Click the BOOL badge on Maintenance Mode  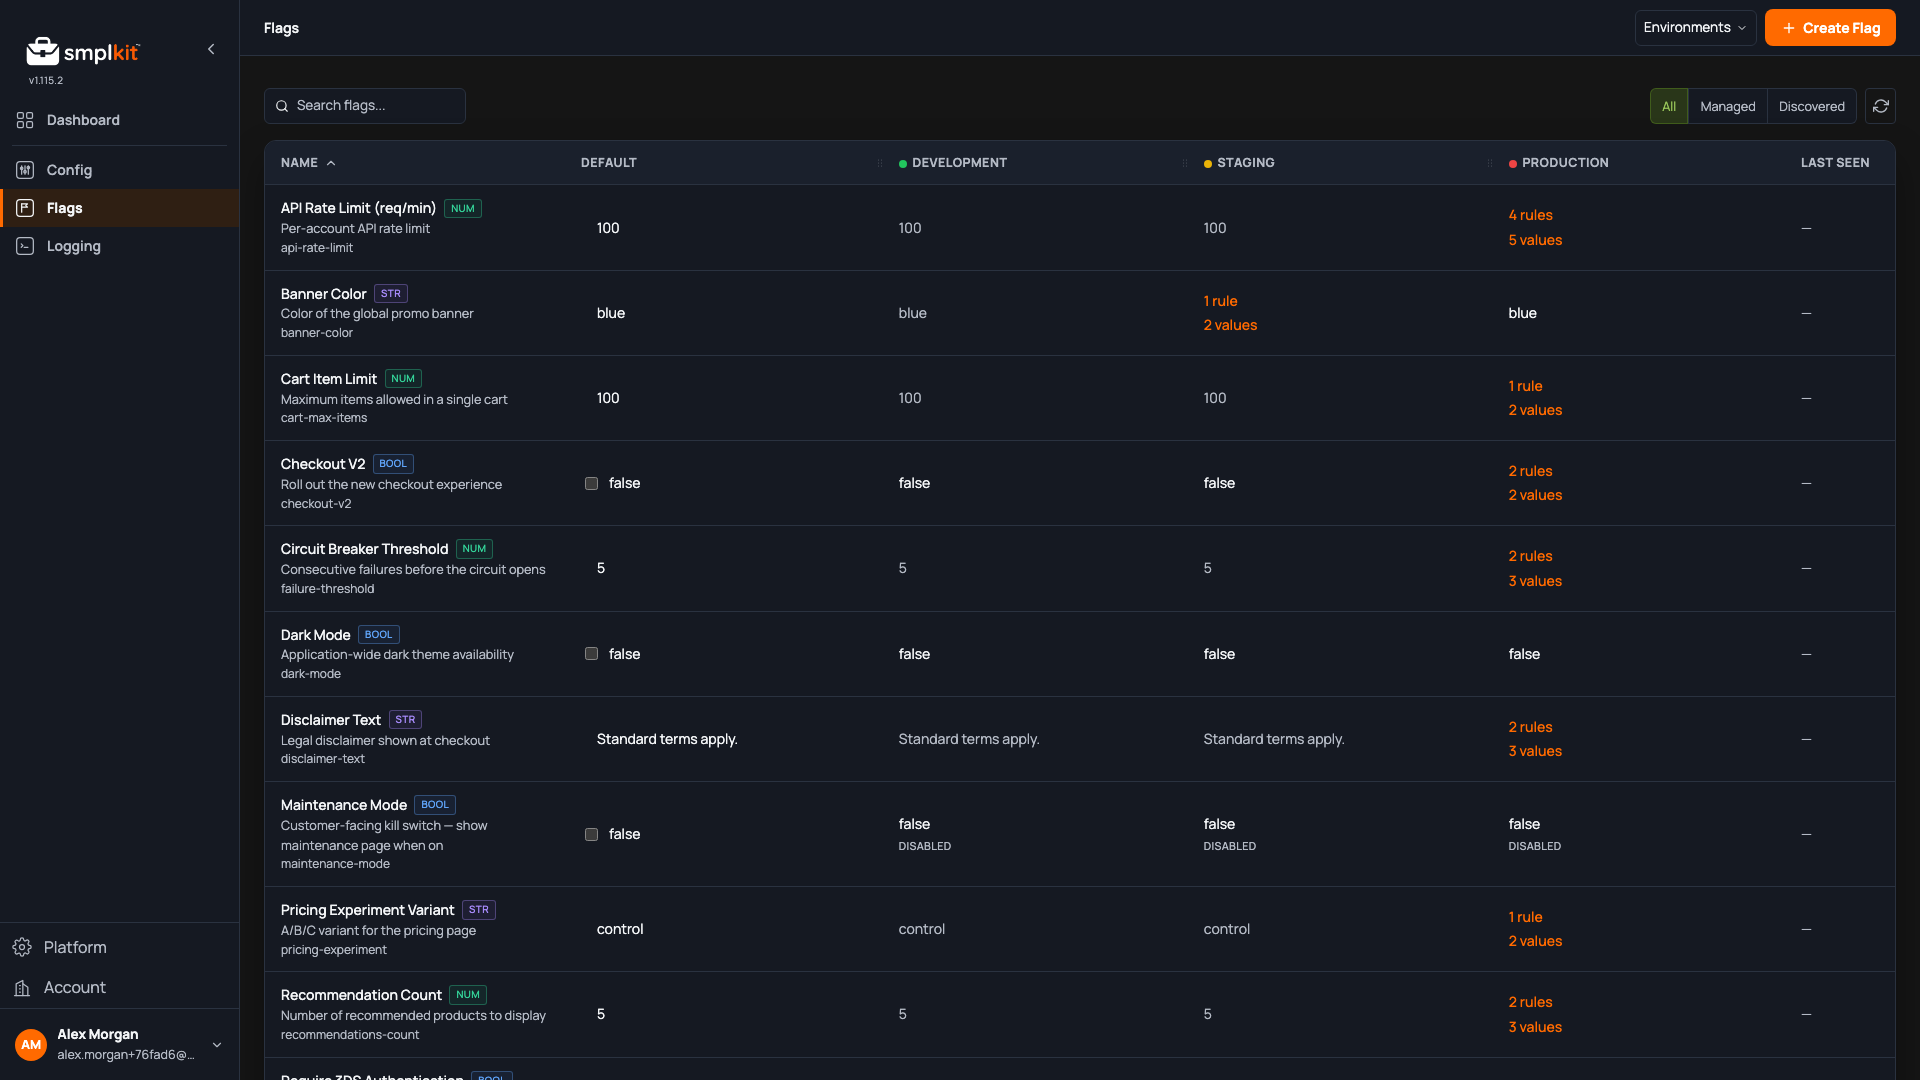435,805
